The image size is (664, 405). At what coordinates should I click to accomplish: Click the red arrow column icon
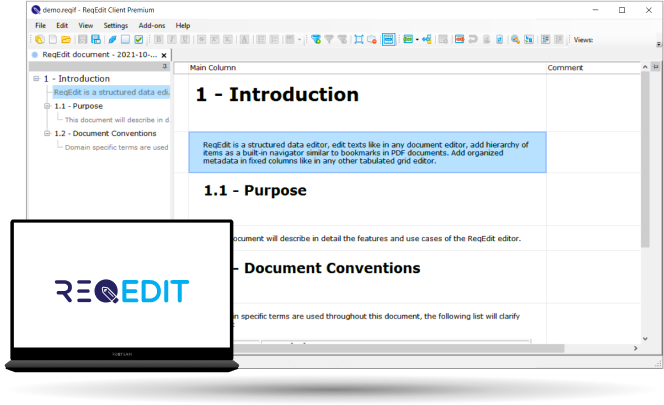point(459,39)
